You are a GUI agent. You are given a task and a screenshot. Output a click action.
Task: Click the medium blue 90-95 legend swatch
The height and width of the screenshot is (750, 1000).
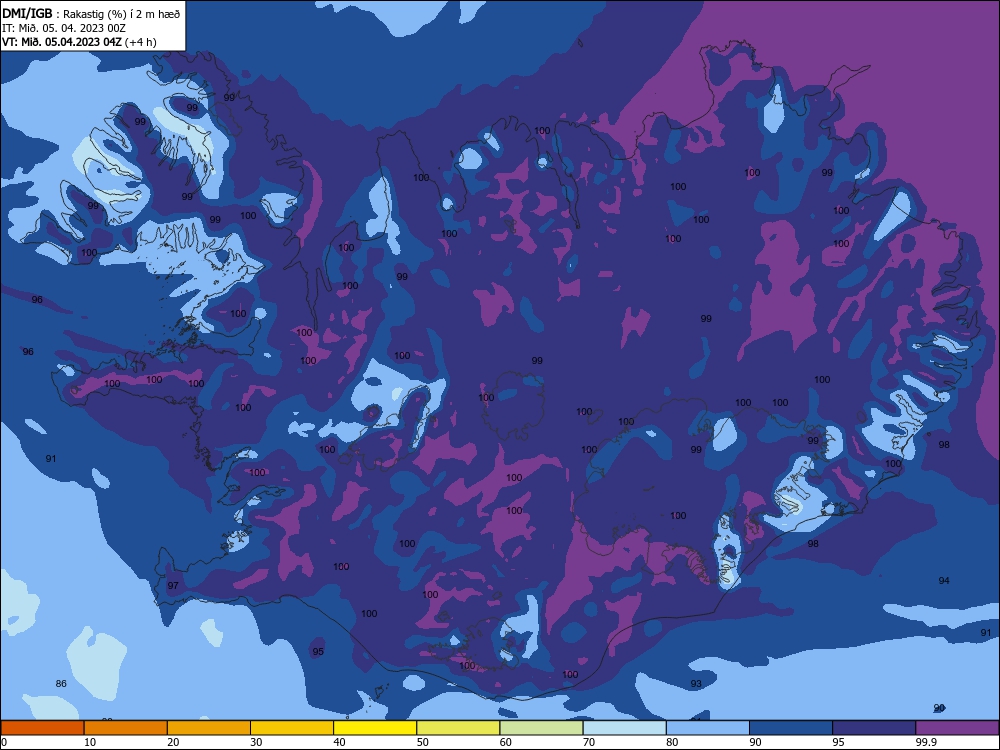point(791,728)
